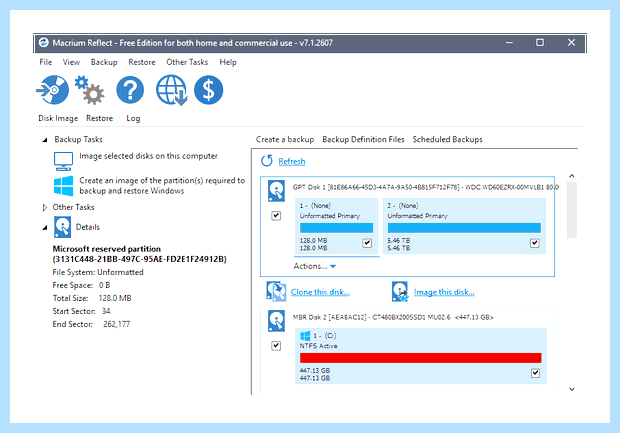Click the File System: Unformatted text
The width and height of the screenshot is (620, 433).
pos(98,272)
